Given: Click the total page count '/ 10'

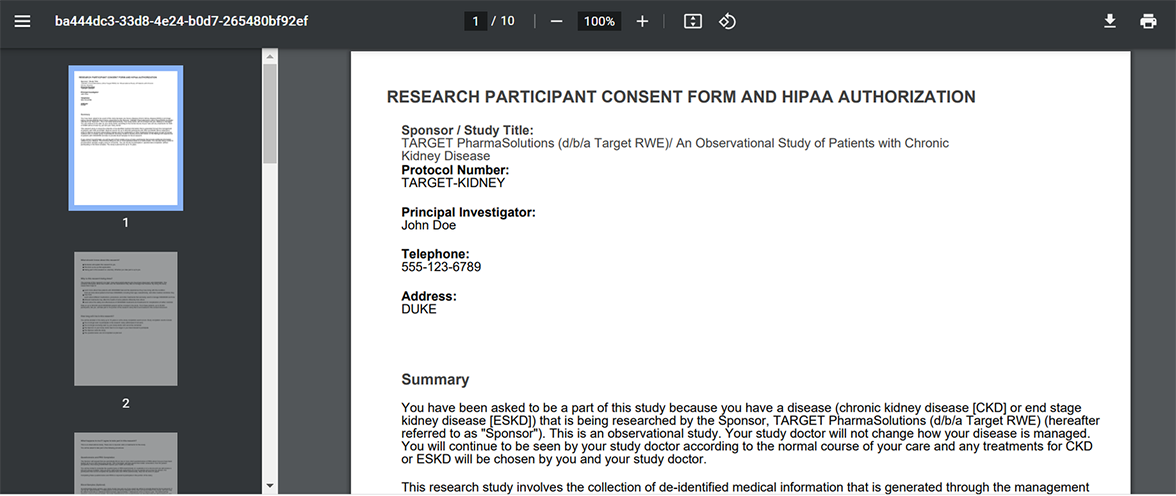Looking at the screenshot, I should (x=503, y=21).
